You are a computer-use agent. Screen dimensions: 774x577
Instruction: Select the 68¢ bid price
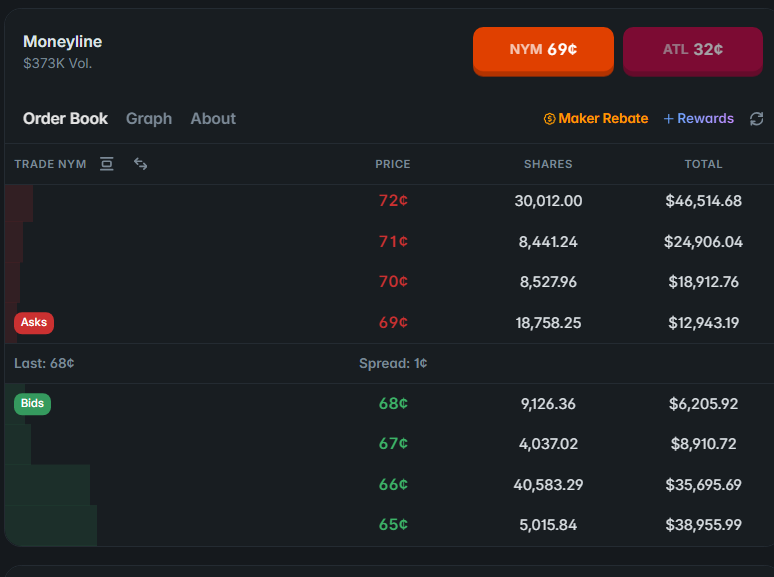[x=393, y=403]
